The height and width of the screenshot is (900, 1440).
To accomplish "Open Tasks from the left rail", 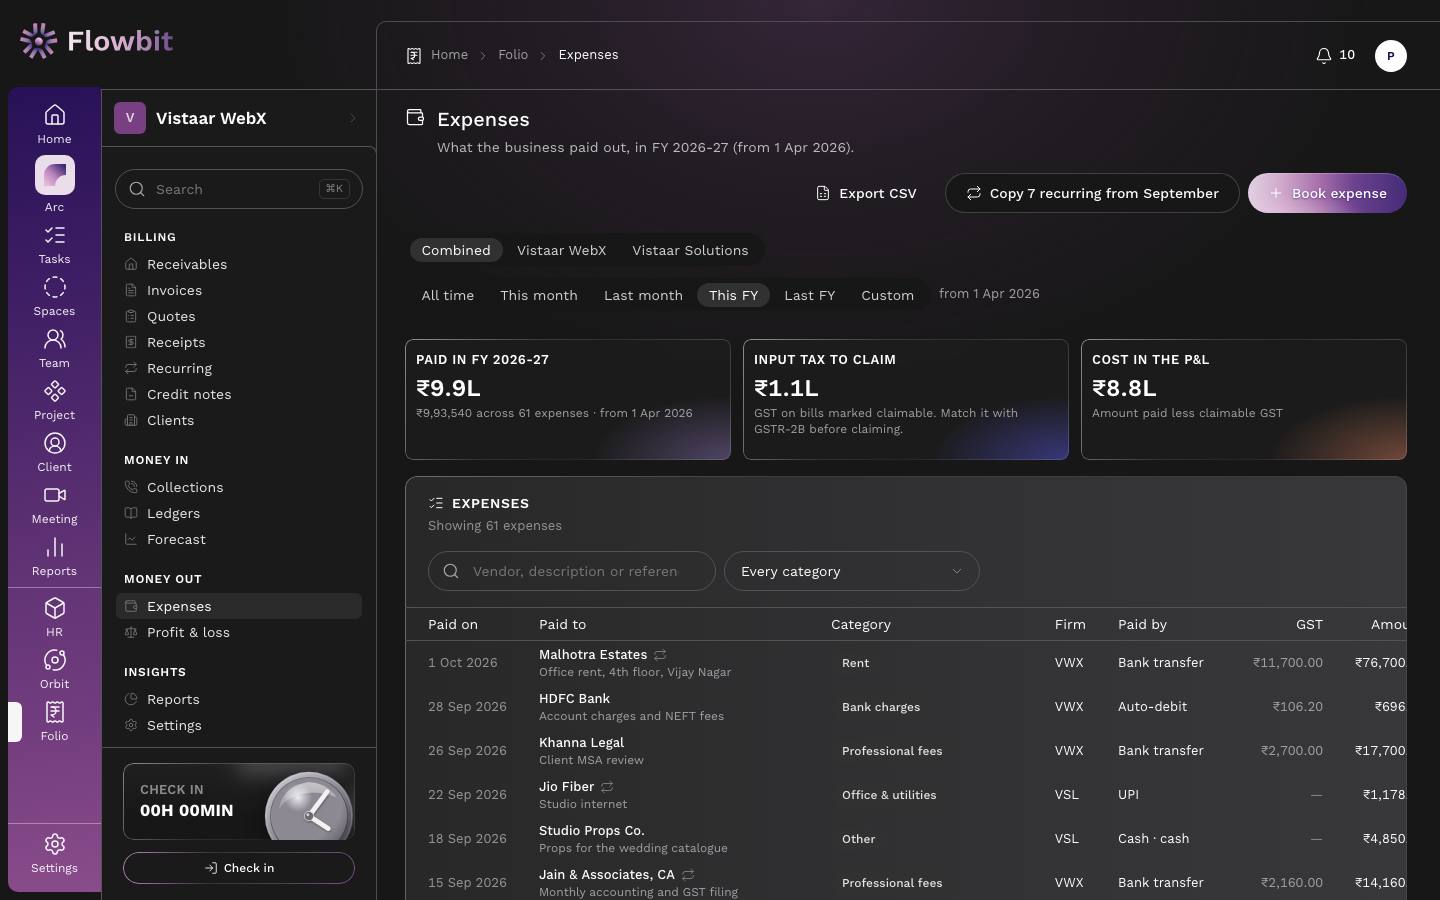I will click(54, 245).
